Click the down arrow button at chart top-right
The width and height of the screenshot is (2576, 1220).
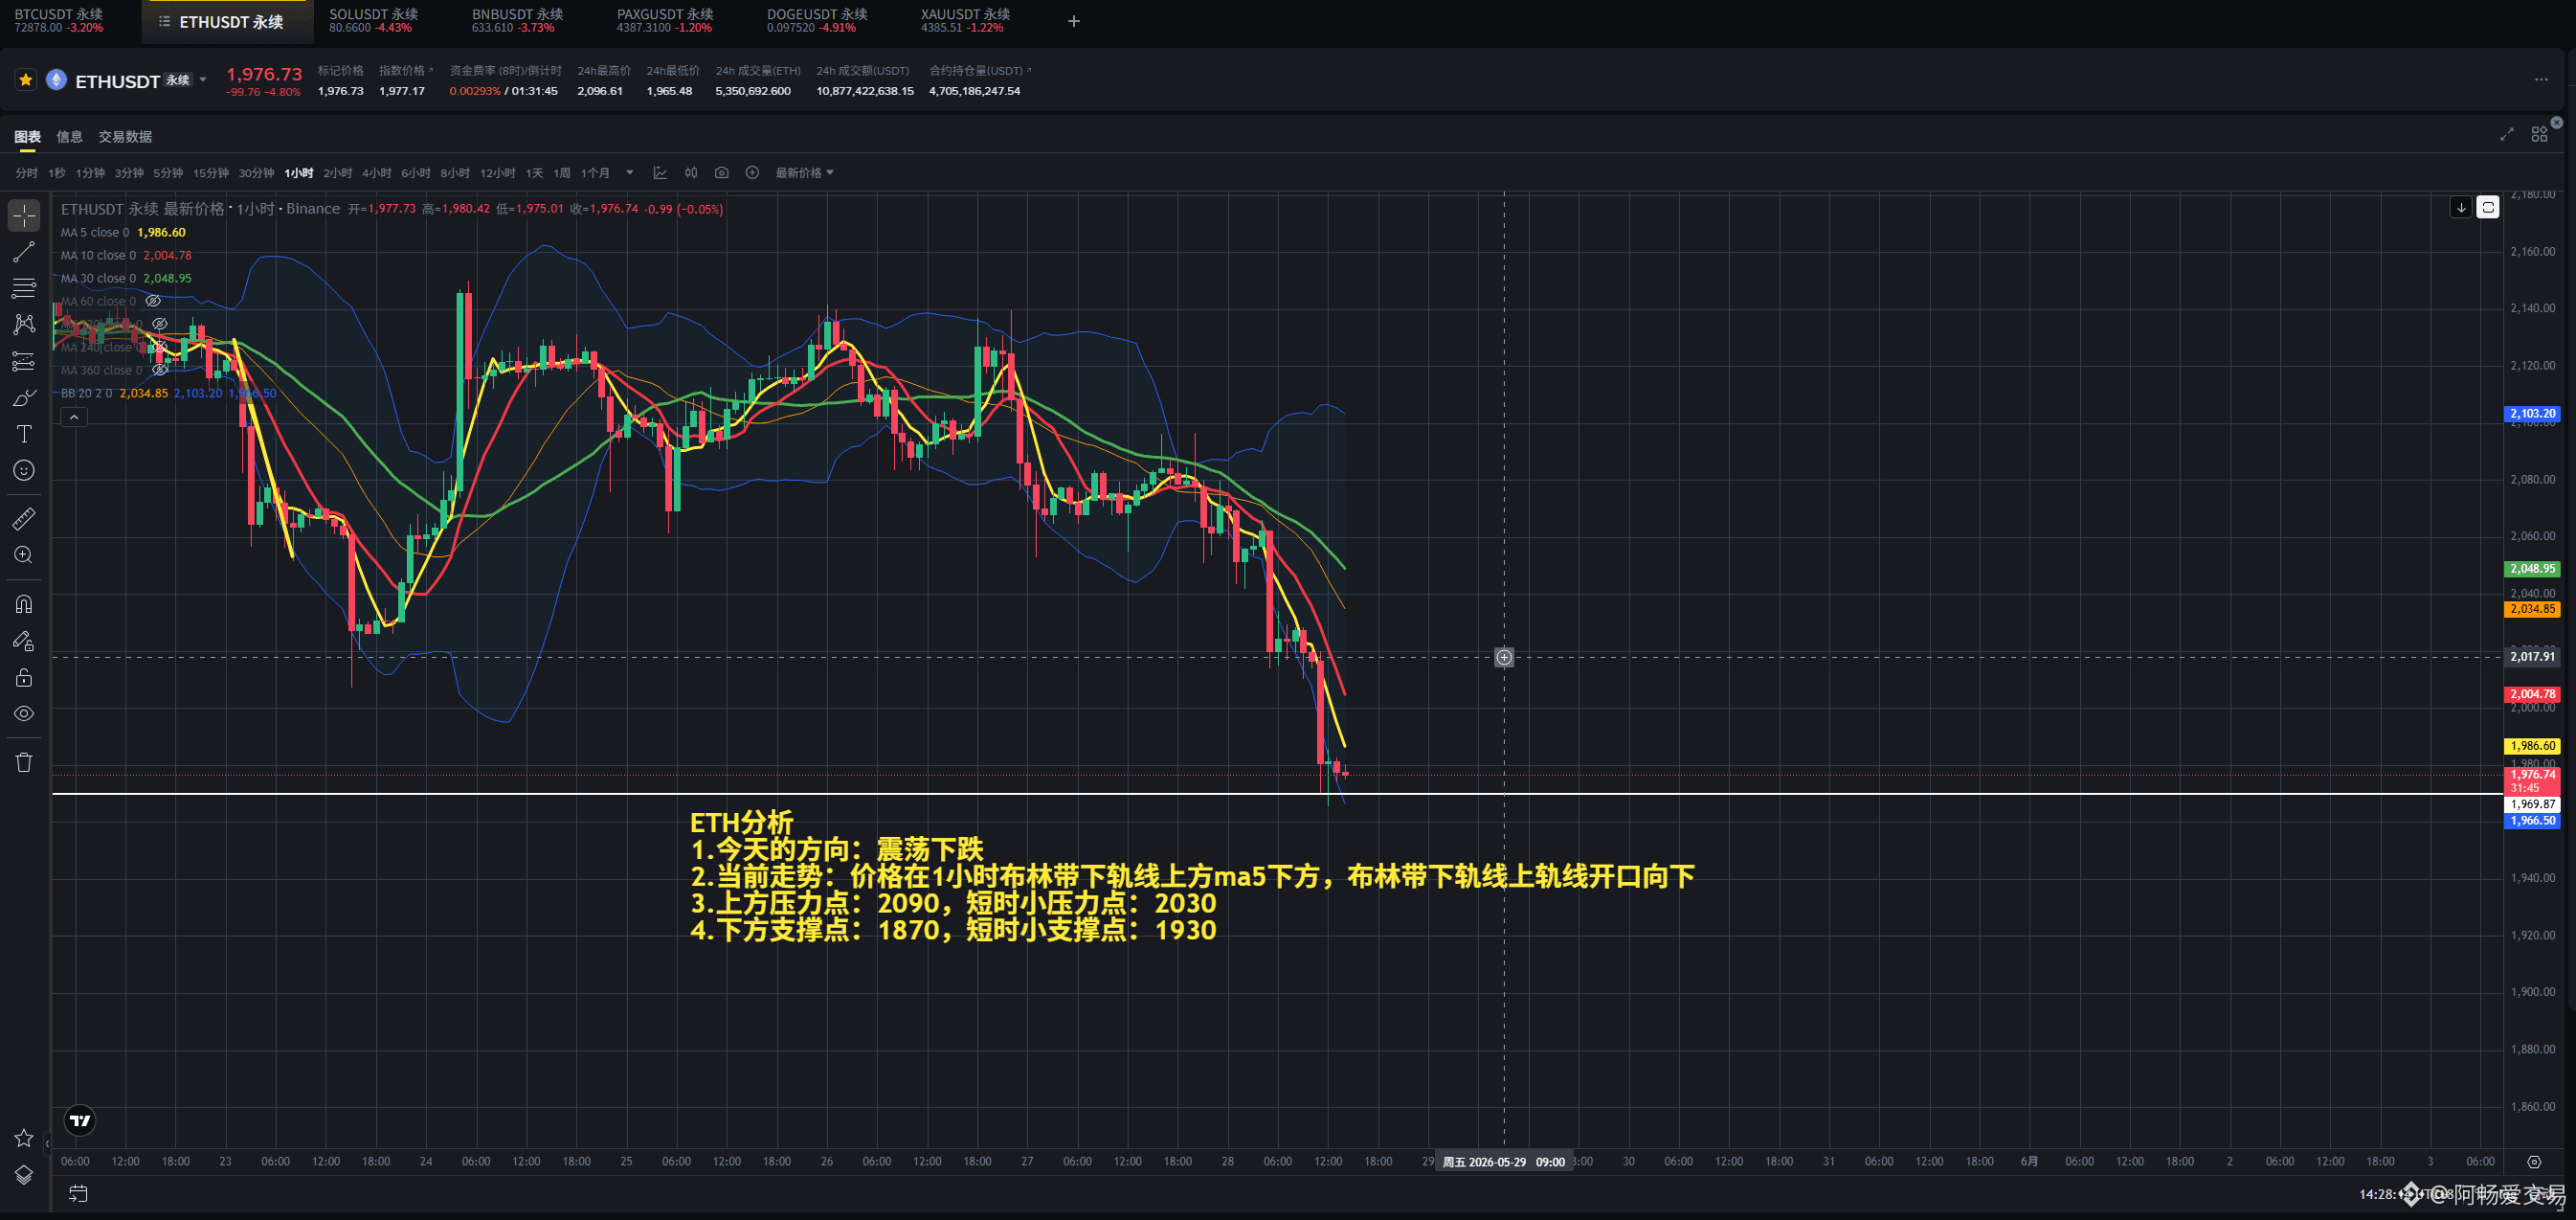pyautogui.click(x=2461, y=207)
